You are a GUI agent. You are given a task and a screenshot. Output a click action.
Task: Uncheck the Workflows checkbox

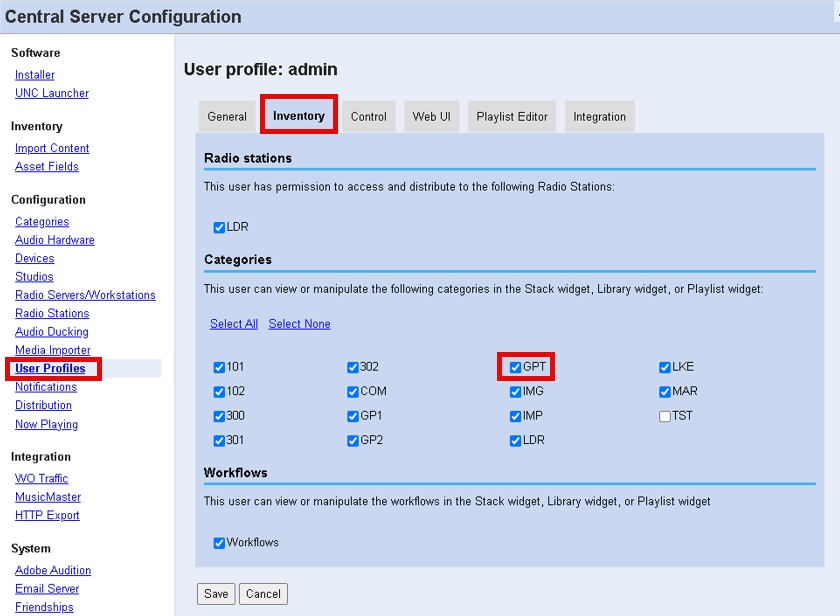(x=219, y=543)
